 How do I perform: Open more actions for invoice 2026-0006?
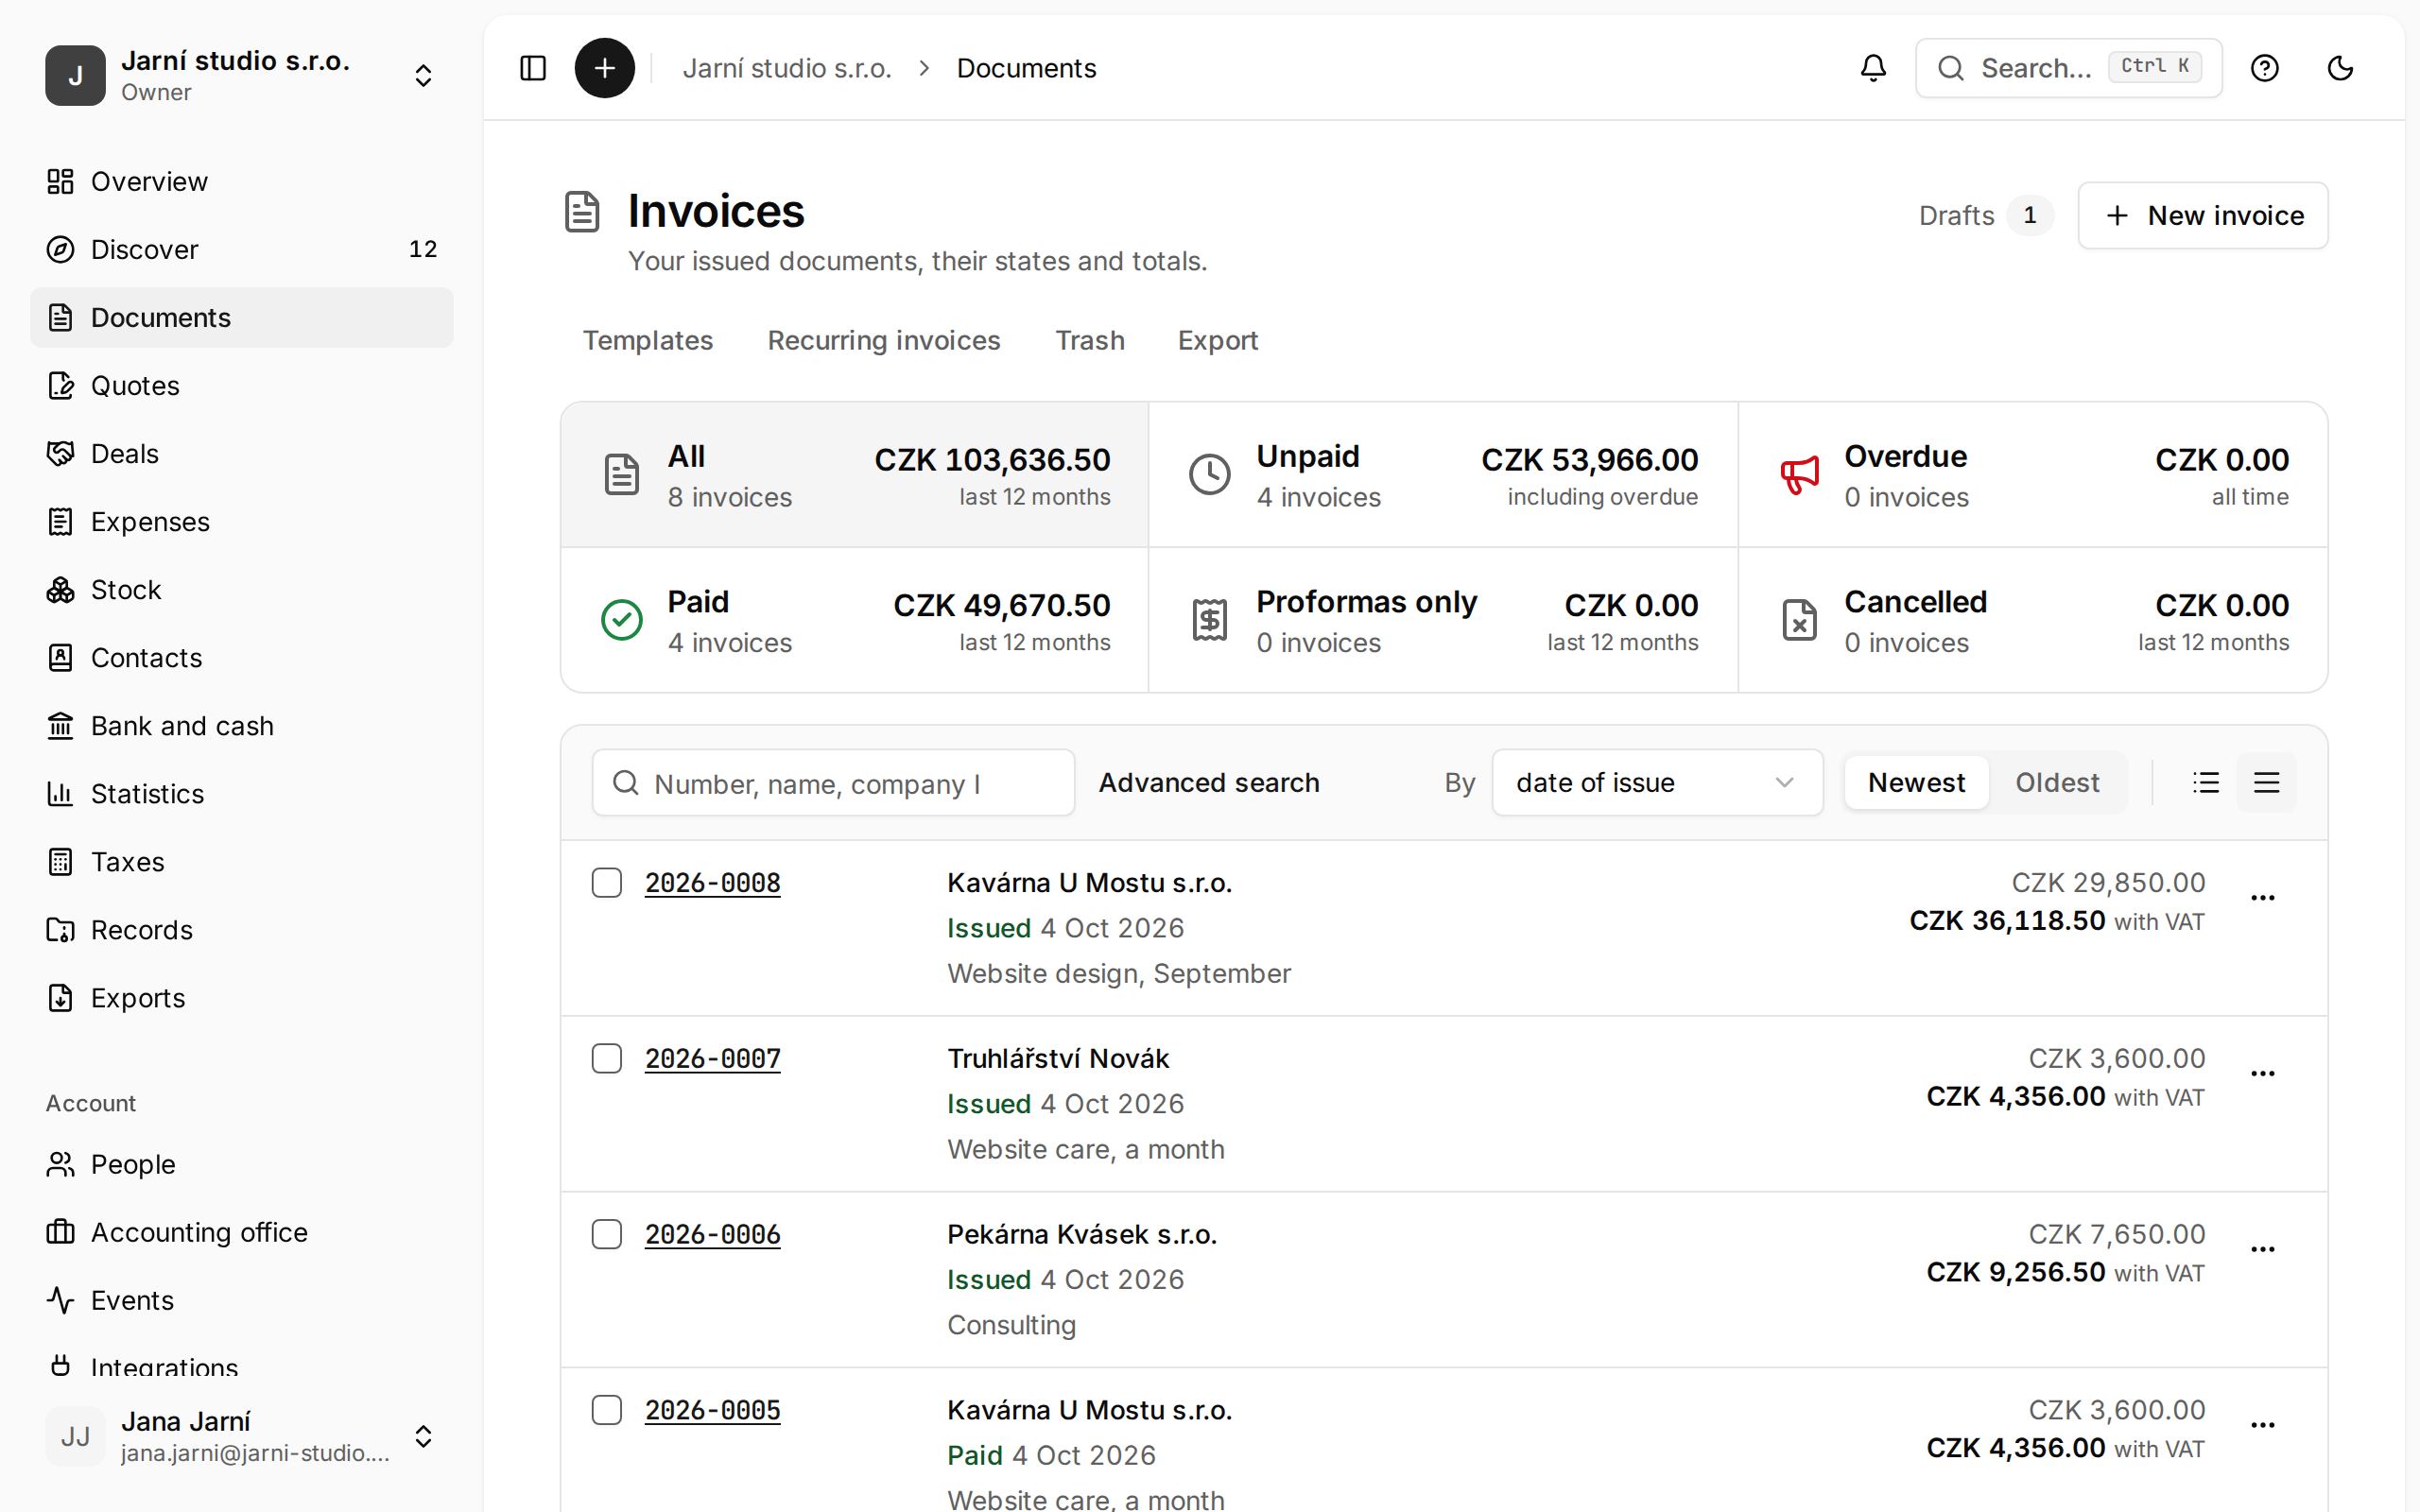(x=2262, y=1250)
